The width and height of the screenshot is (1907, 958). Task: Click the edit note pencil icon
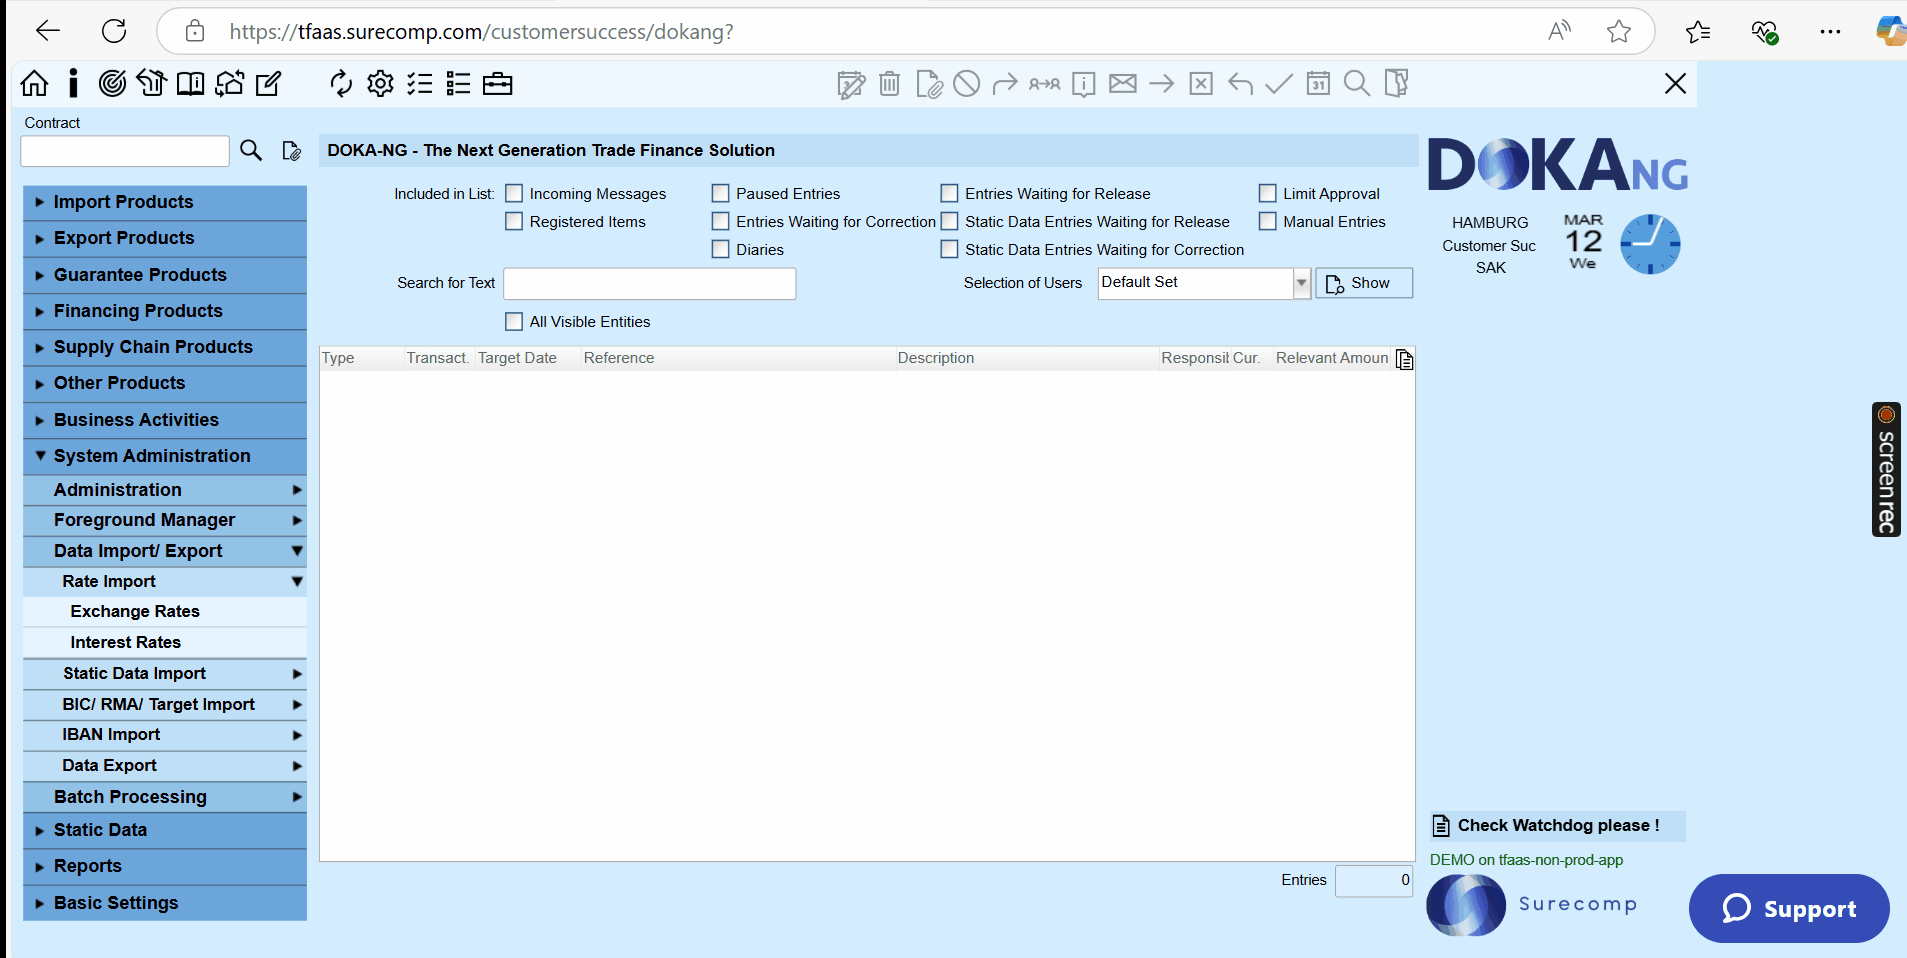[x=268, y=83]
